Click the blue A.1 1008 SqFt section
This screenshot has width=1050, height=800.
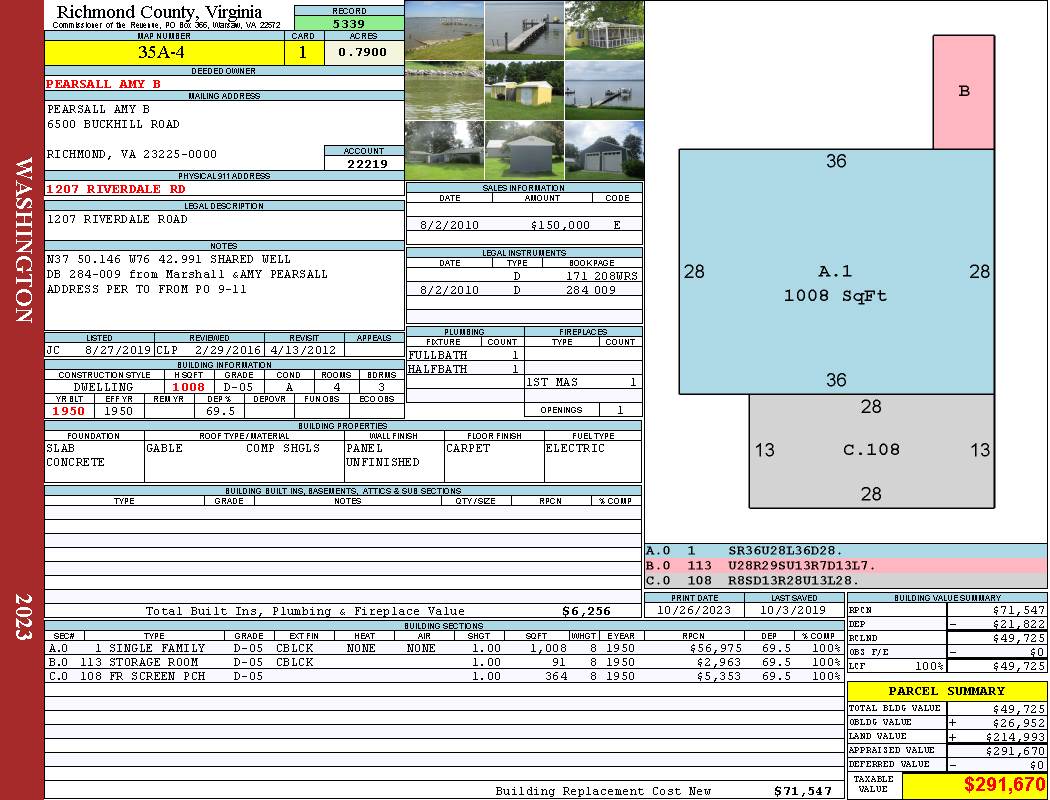point(836,271)
